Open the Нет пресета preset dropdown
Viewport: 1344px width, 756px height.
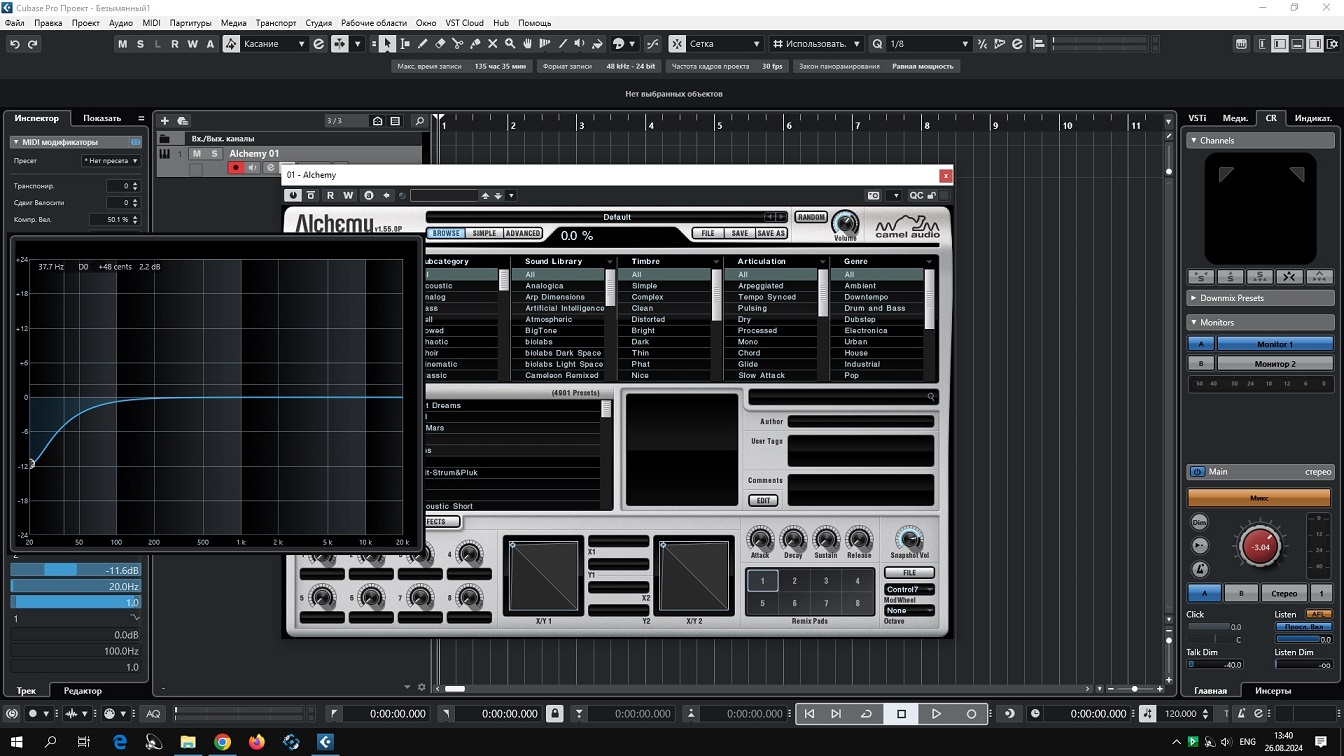pos(111,161)
